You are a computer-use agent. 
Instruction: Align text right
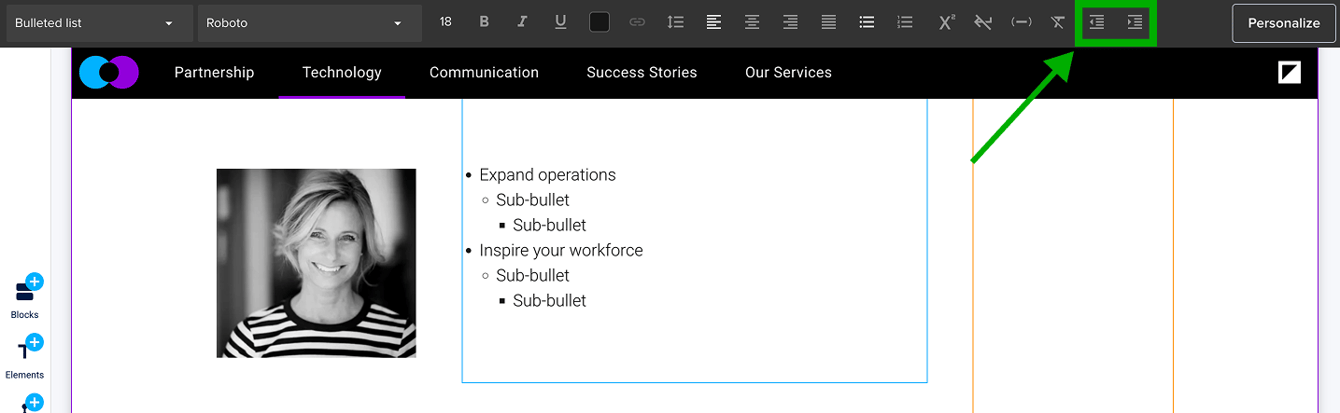click(x=790, y=22)
